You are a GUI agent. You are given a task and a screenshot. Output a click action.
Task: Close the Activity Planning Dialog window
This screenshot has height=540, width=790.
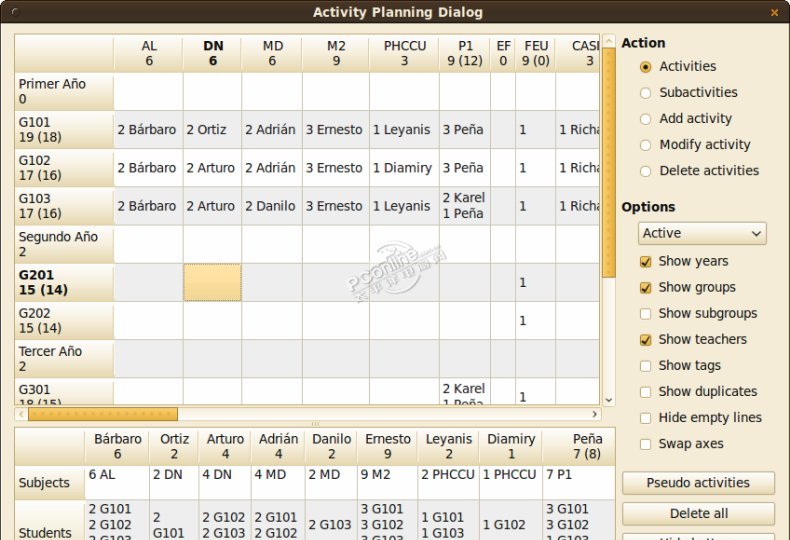(774, 13)
